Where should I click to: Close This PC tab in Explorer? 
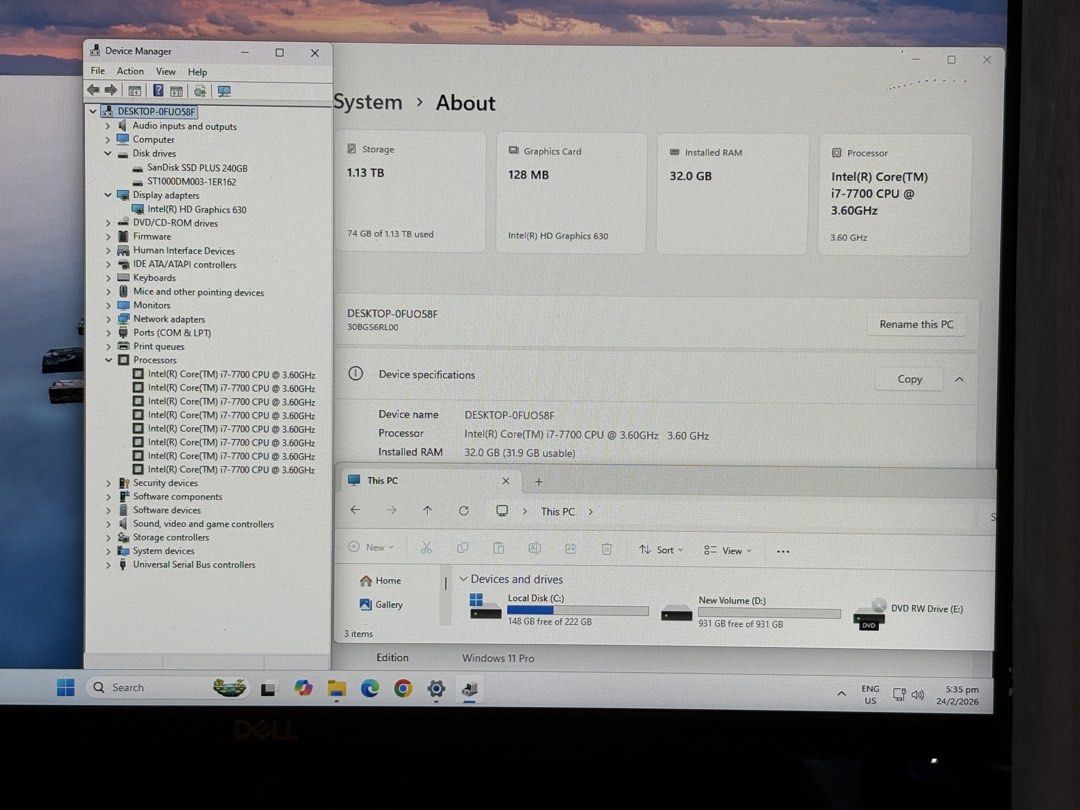click(506, 481)
